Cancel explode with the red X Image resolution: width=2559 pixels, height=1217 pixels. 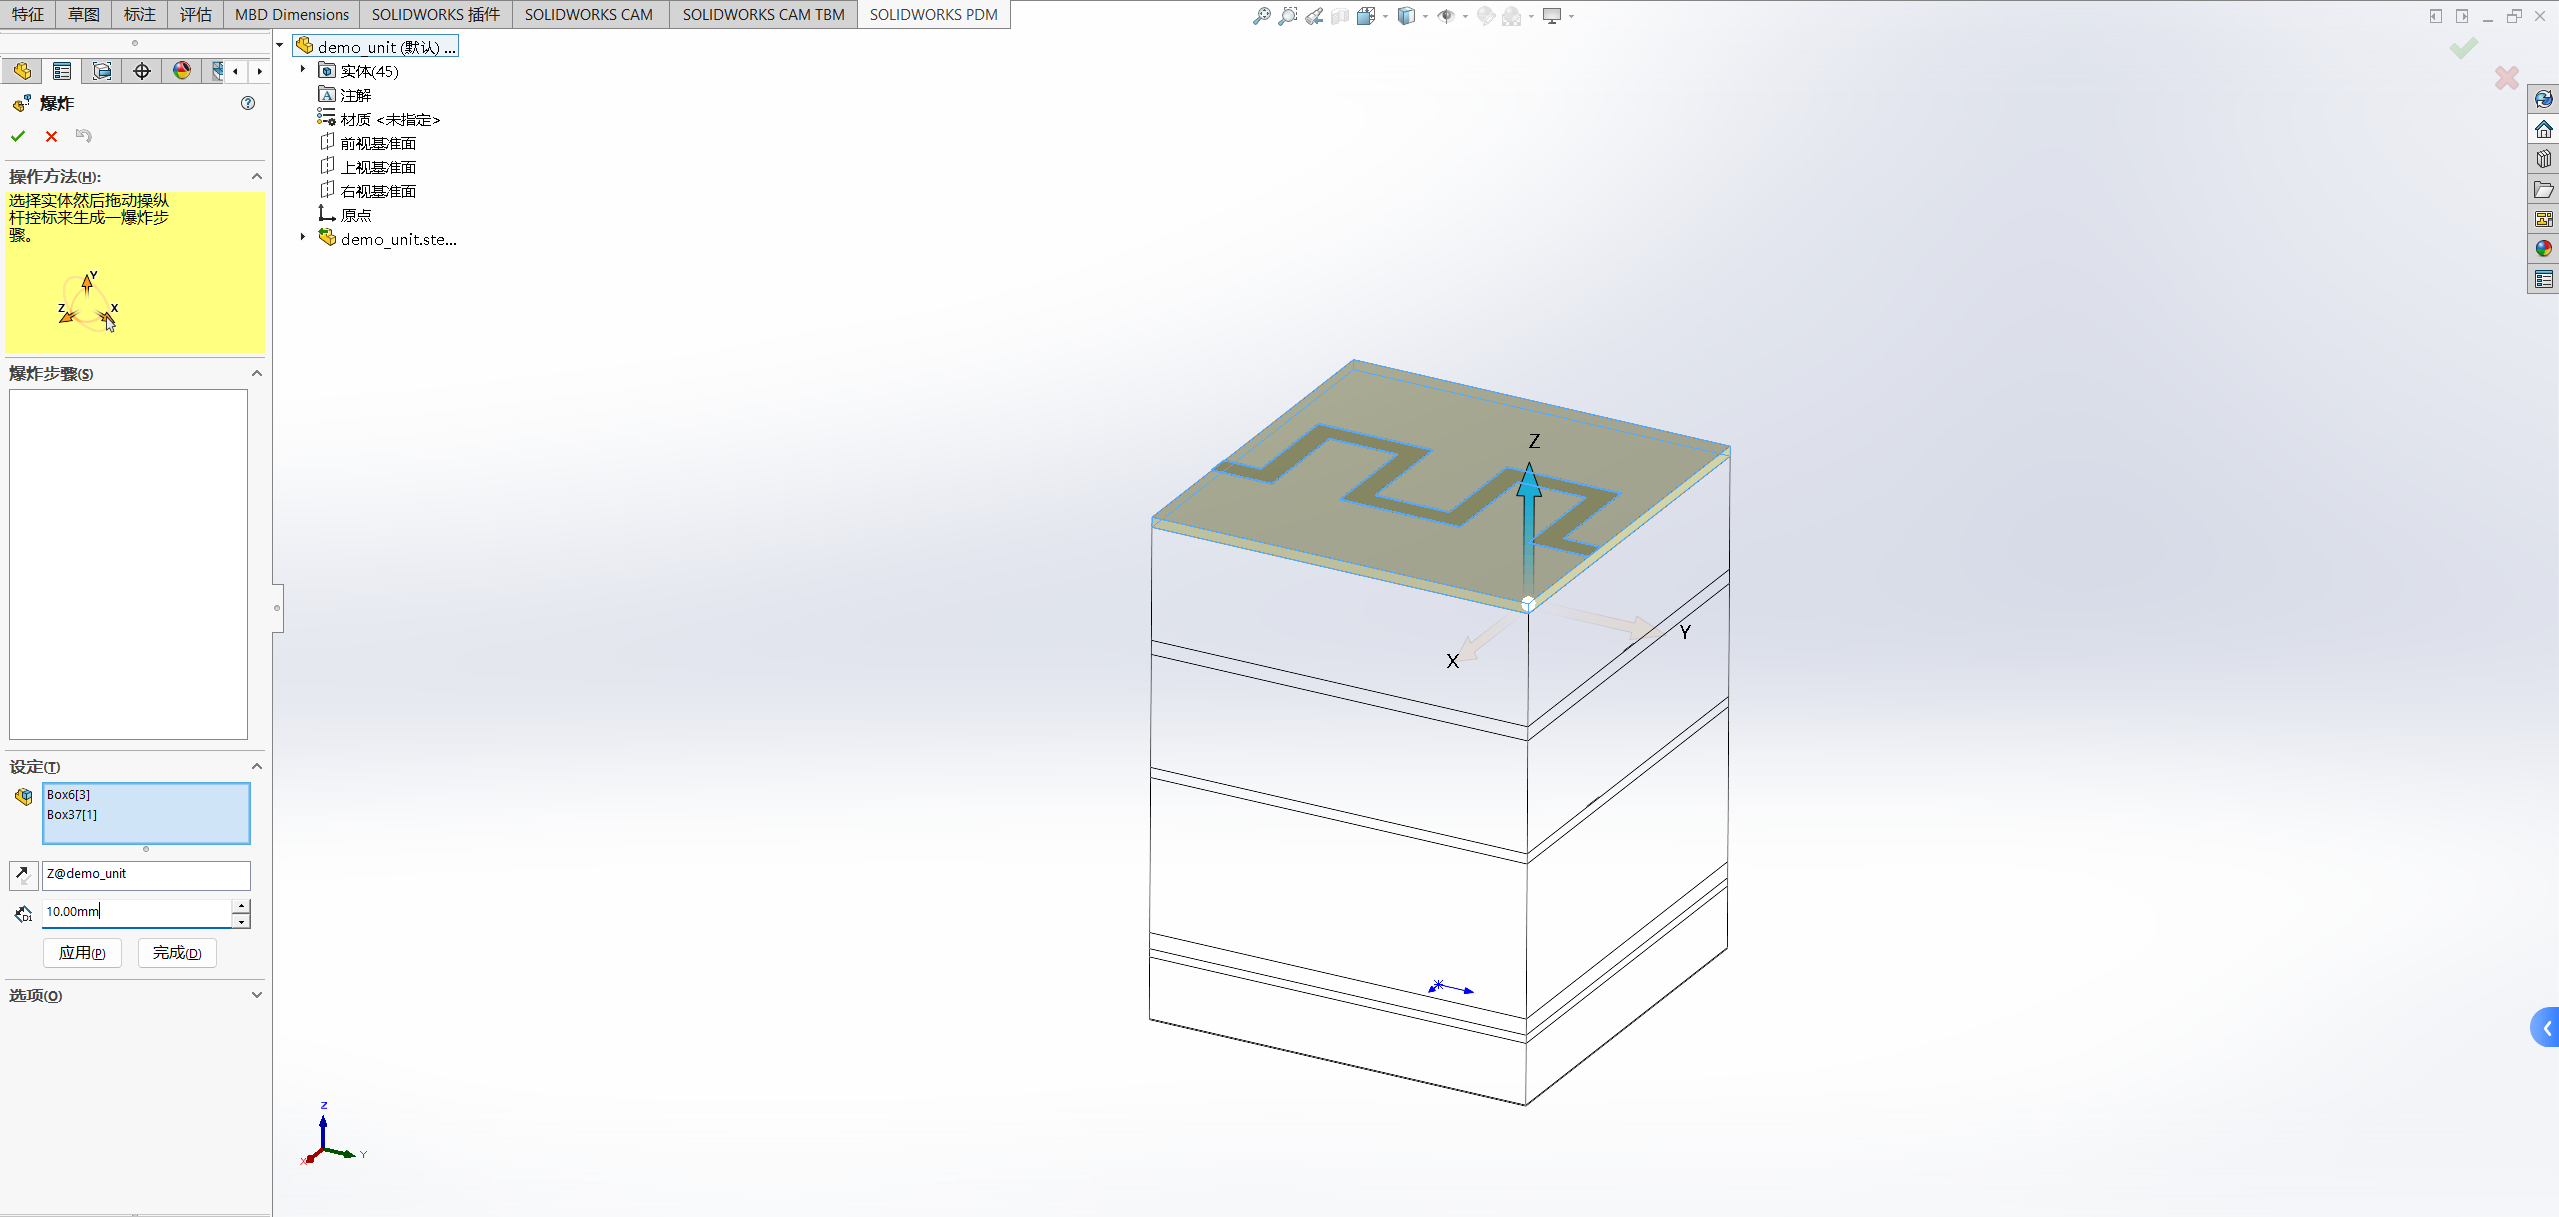(x=52, y=136)
